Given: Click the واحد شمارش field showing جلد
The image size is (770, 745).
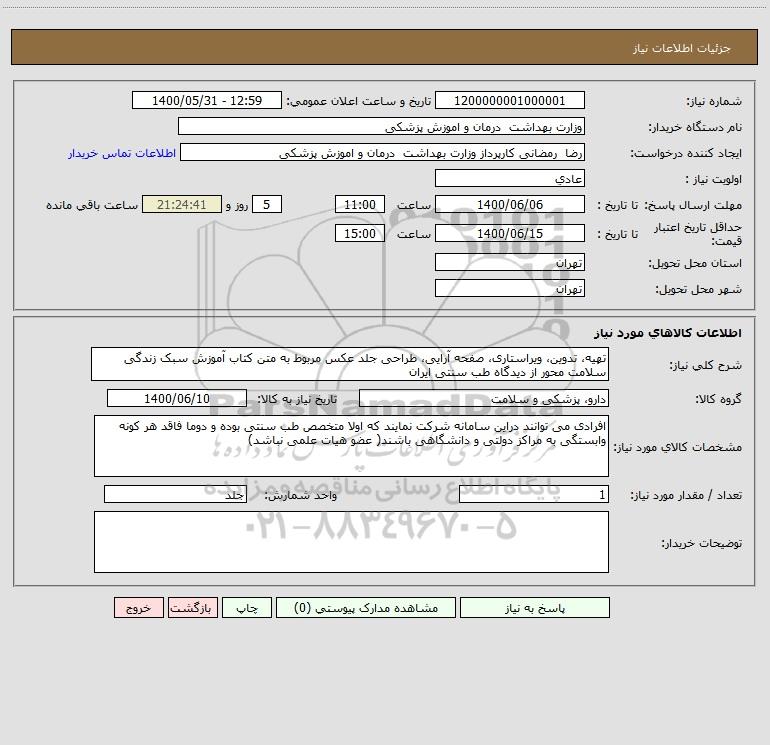Looking at the screenshot, I should [175, 494].
